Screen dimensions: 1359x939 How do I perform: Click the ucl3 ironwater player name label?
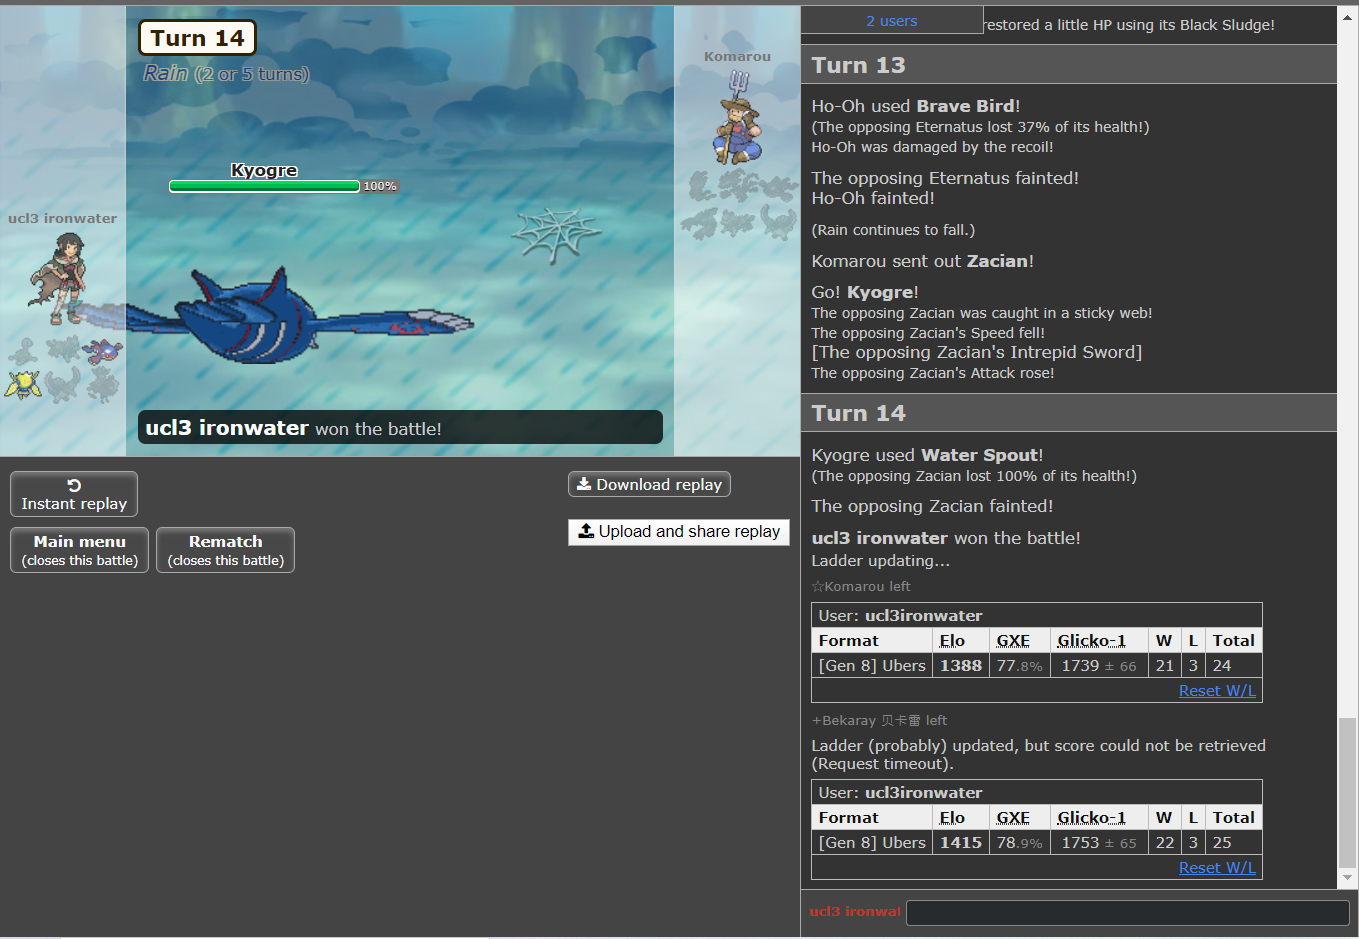pos(62,218)
